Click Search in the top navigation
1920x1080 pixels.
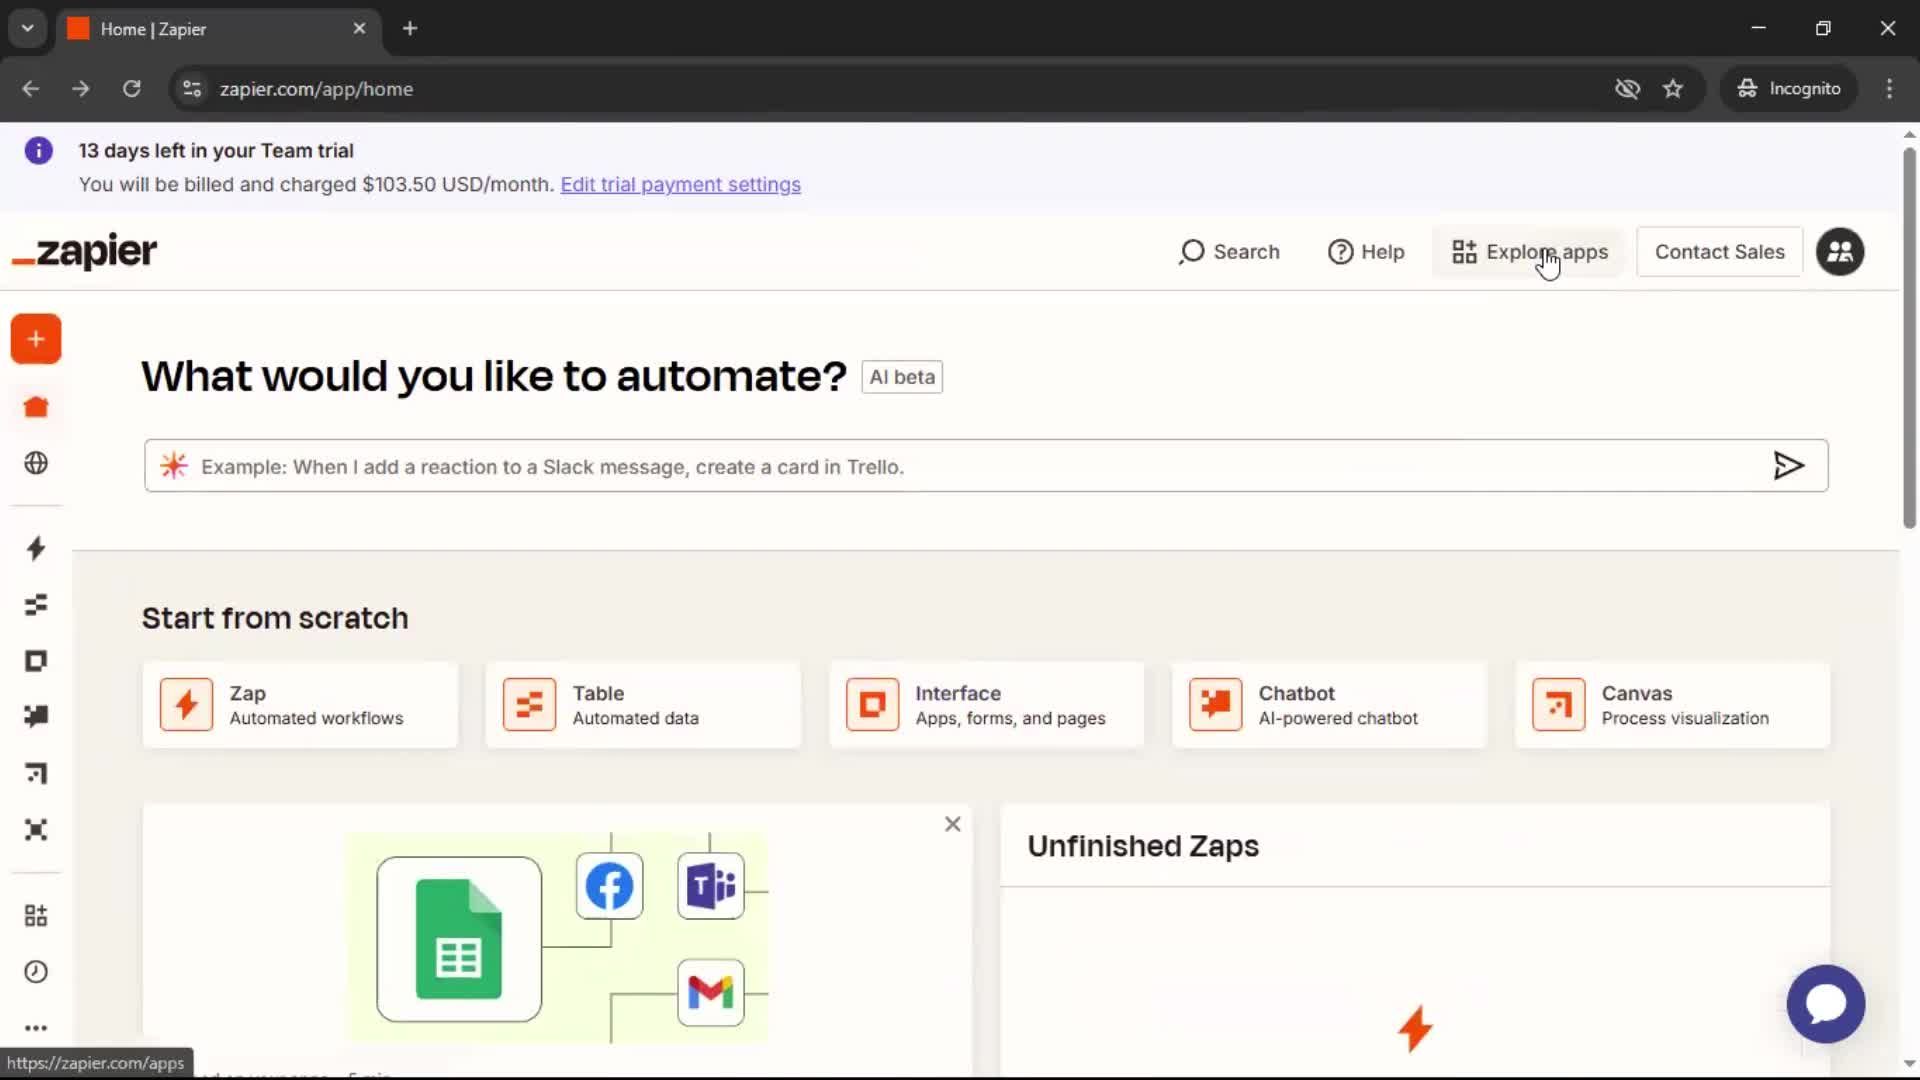[1229, 252]
